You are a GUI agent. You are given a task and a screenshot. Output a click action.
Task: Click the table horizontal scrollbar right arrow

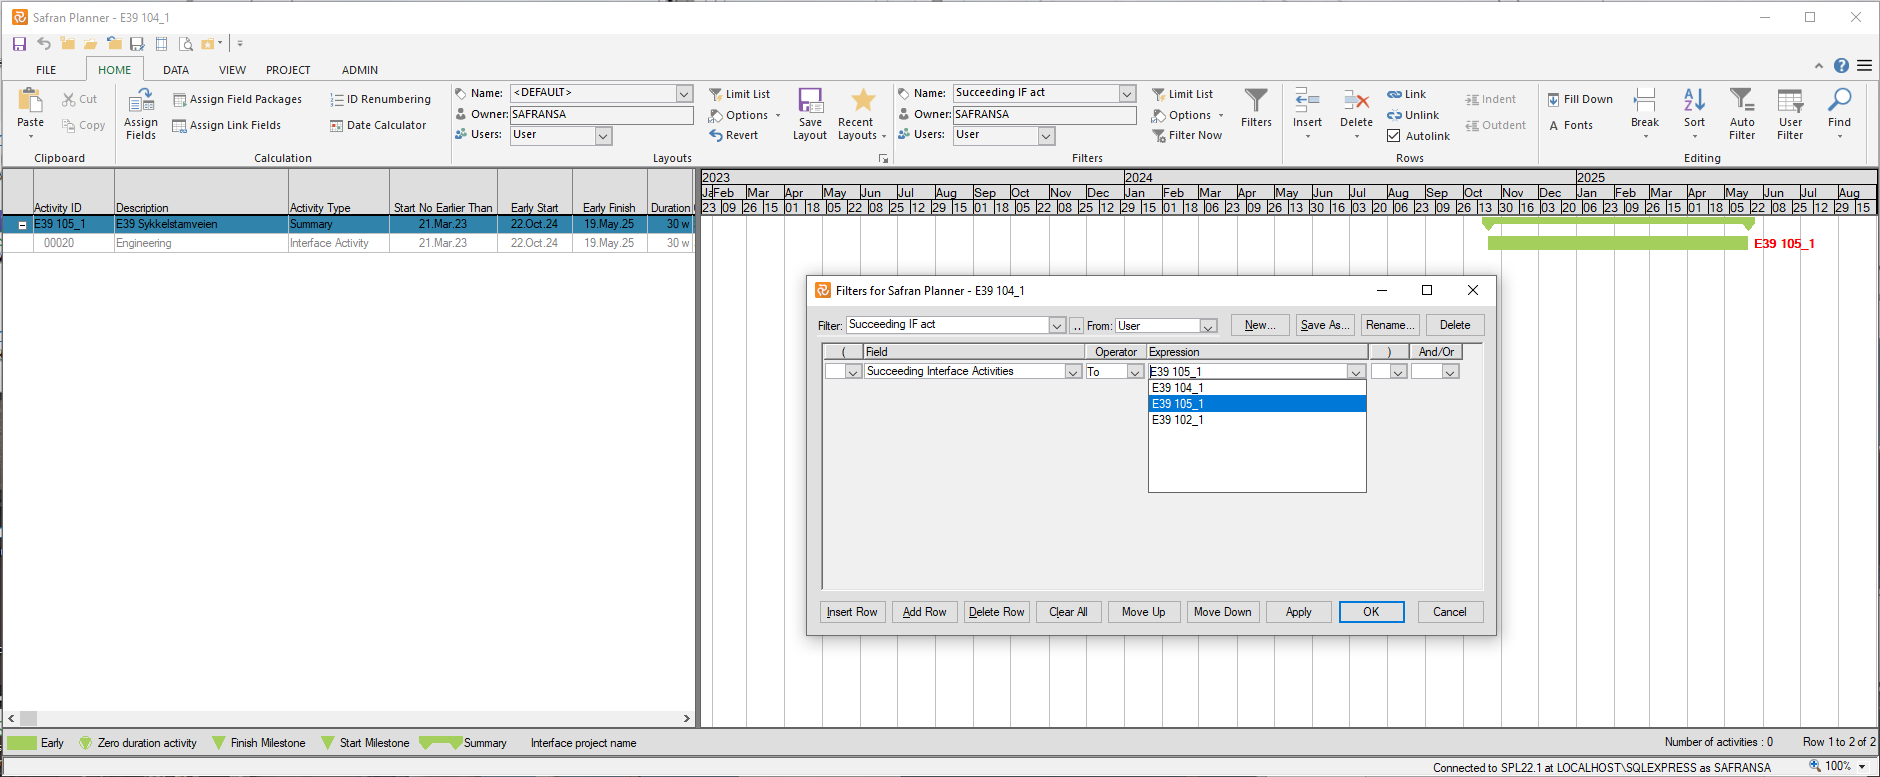click(x=686, y=718)
